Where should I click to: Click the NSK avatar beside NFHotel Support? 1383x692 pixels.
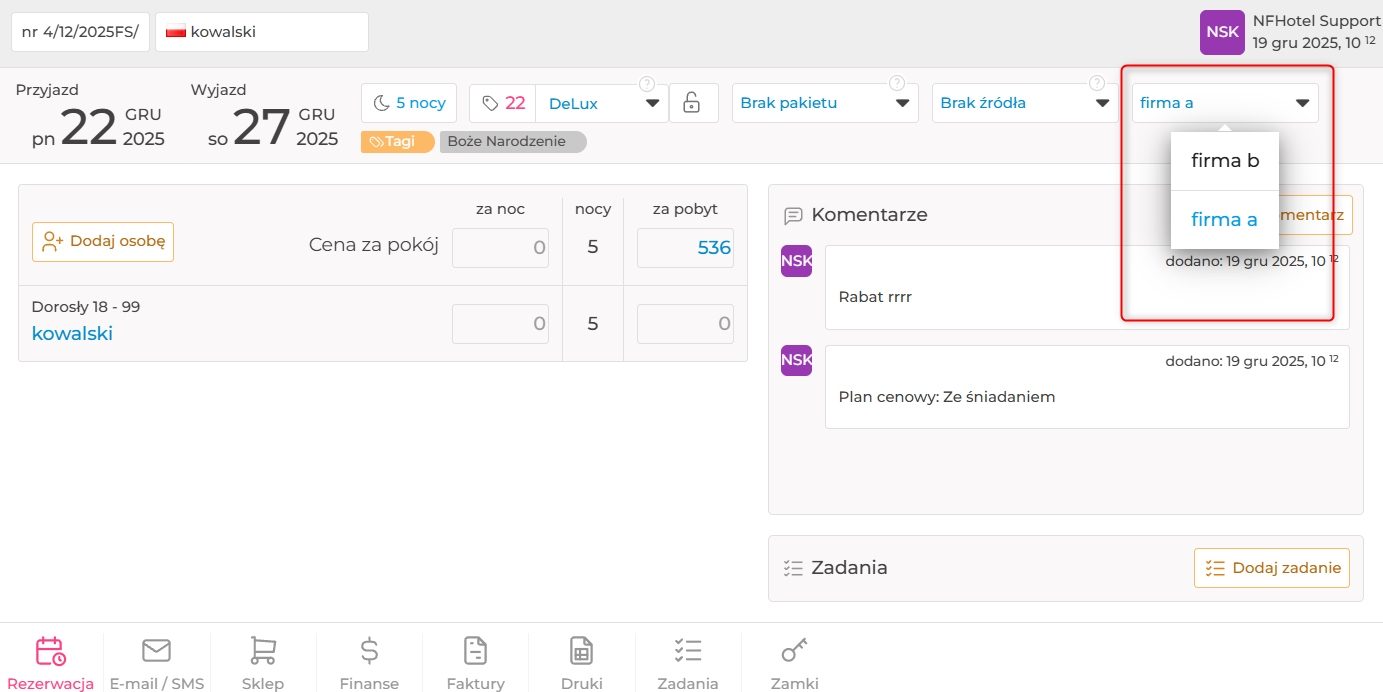tap(1222, 32)
